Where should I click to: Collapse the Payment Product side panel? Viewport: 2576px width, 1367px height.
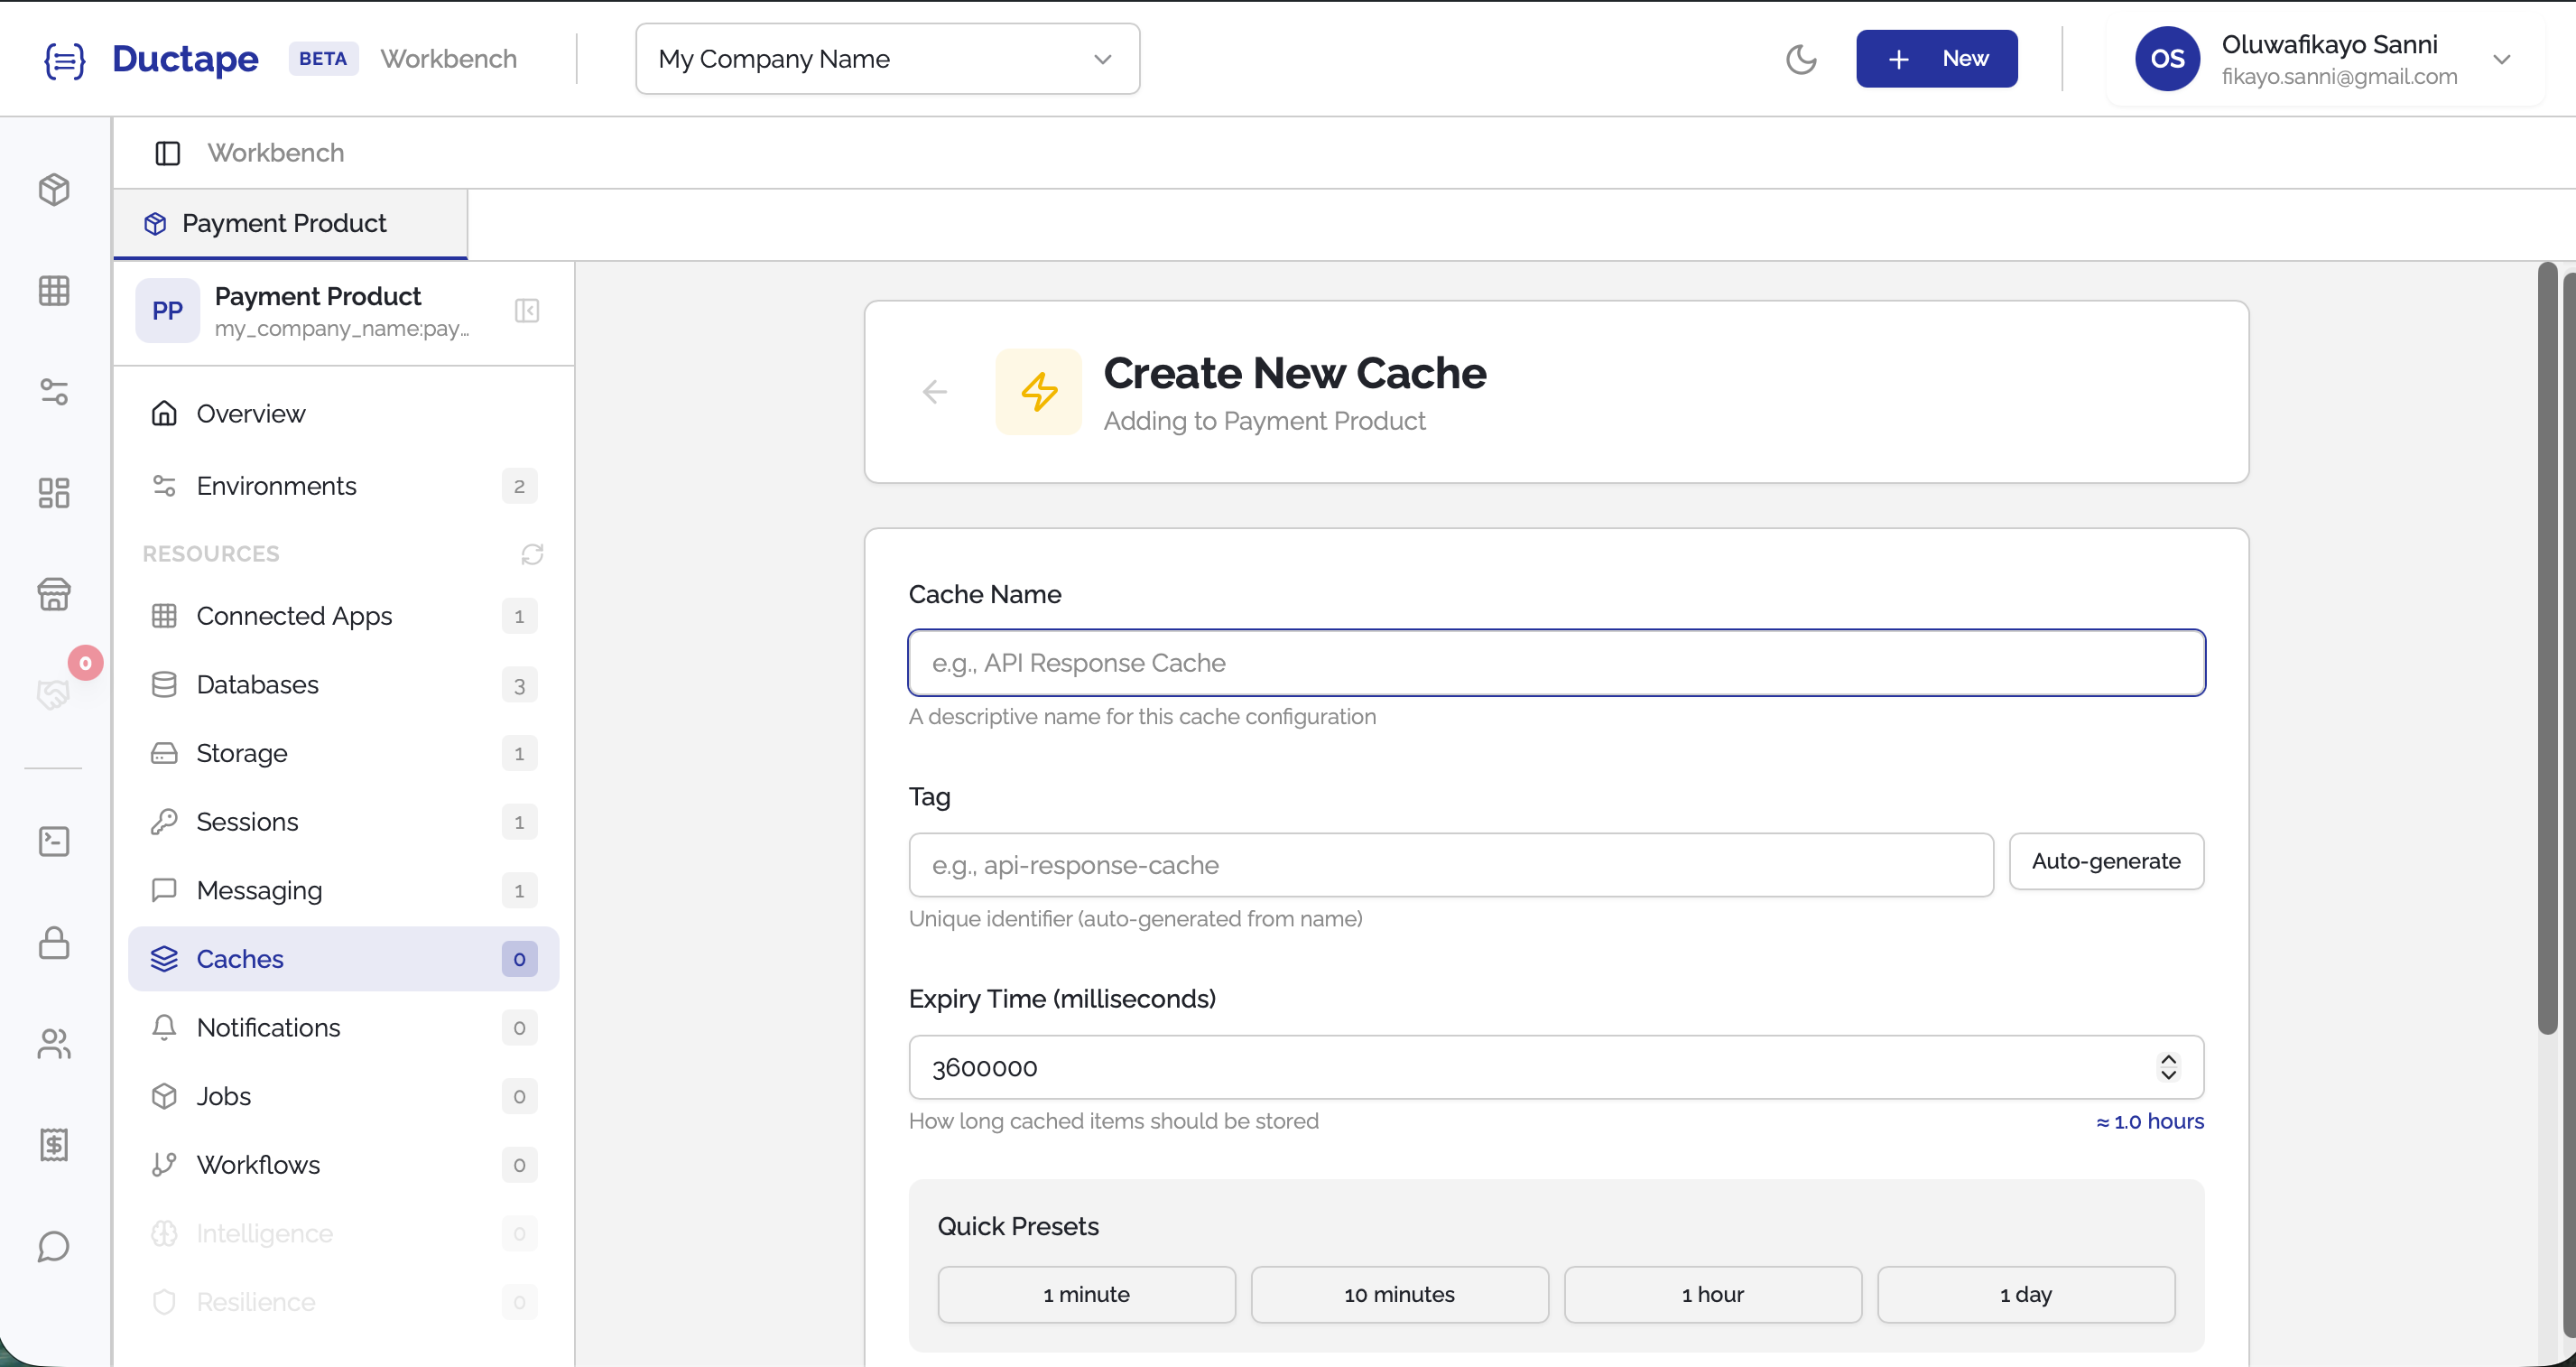[x=527, y=310]
